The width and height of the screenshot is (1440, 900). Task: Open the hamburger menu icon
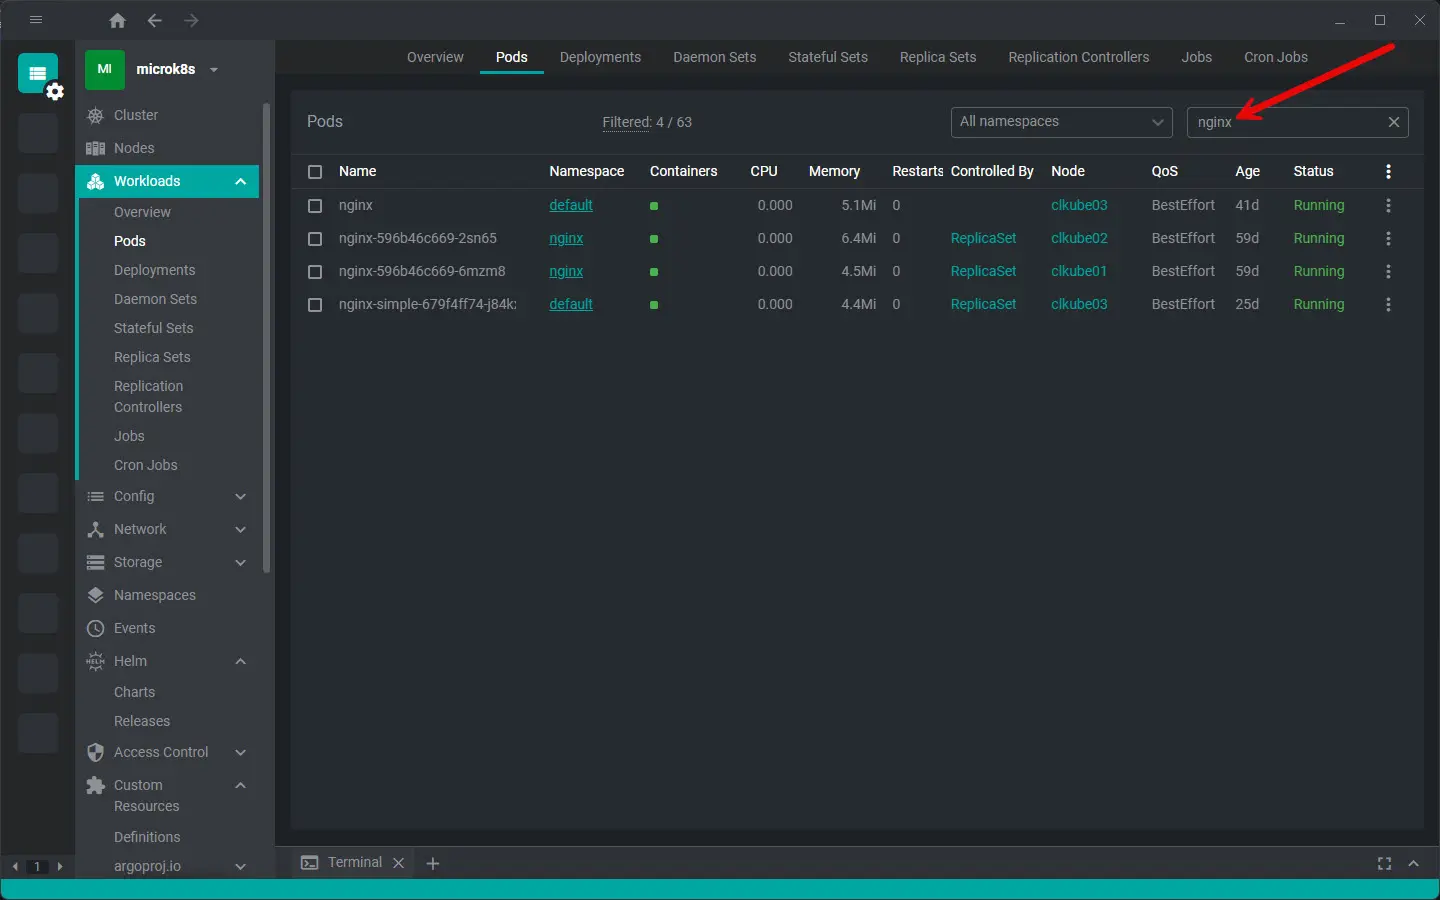point(36,20)
